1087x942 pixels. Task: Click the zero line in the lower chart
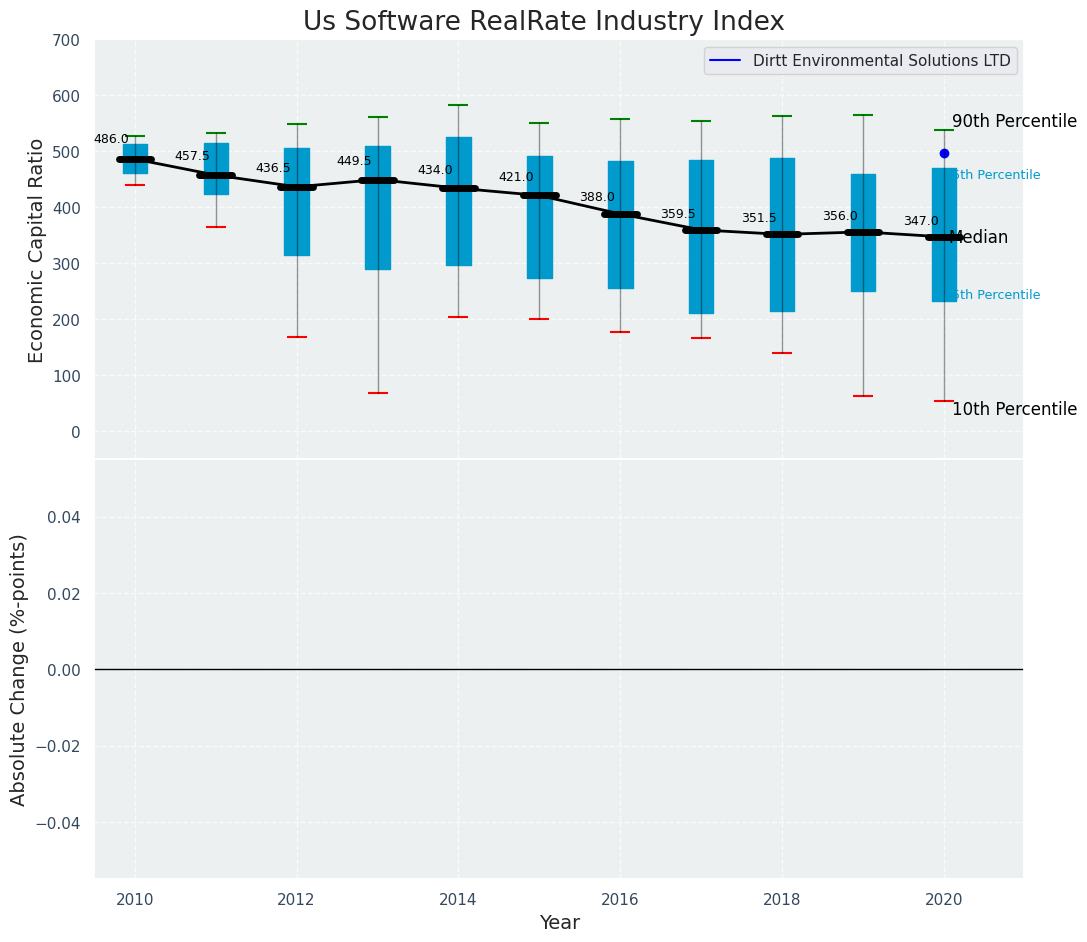click(x=559, y=670)
